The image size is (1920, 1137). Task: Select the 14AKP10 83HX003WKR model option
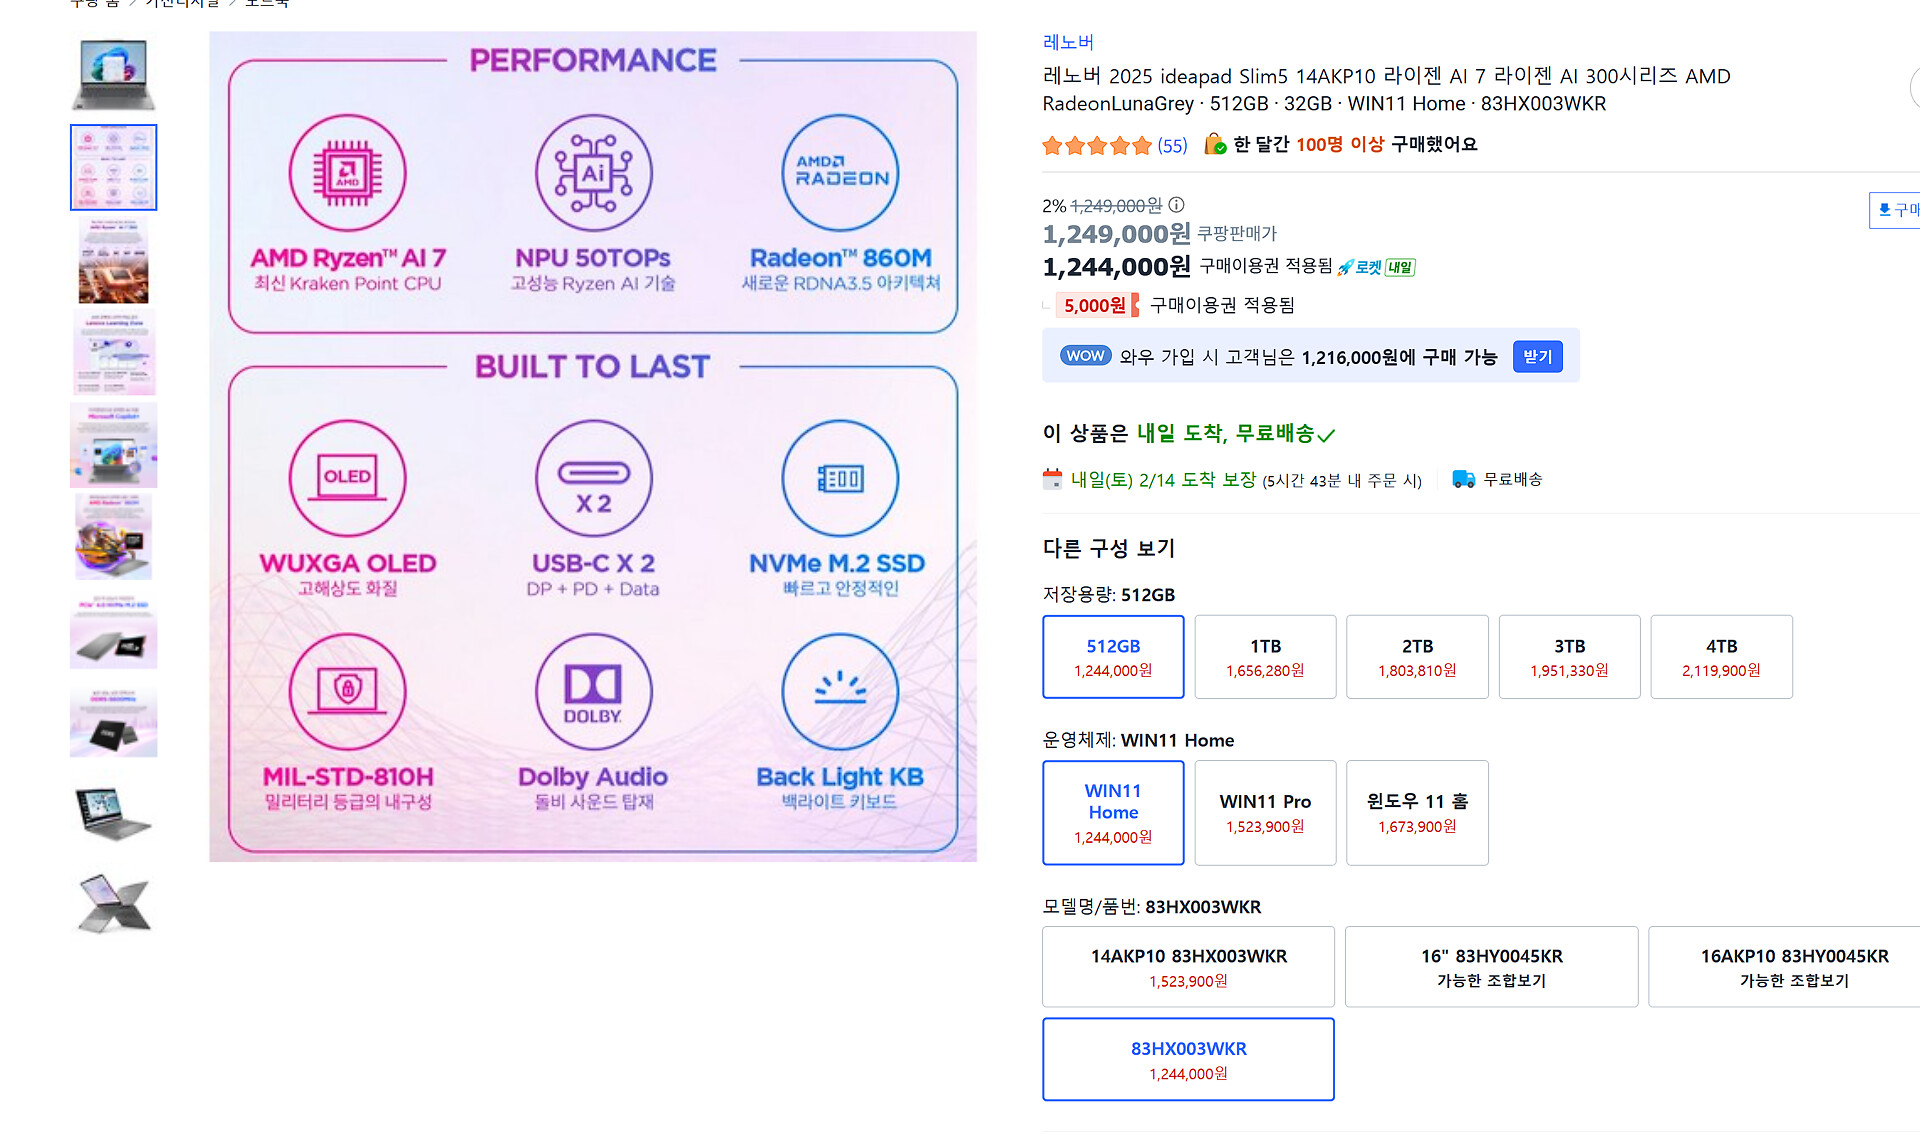pos(1188,967)
